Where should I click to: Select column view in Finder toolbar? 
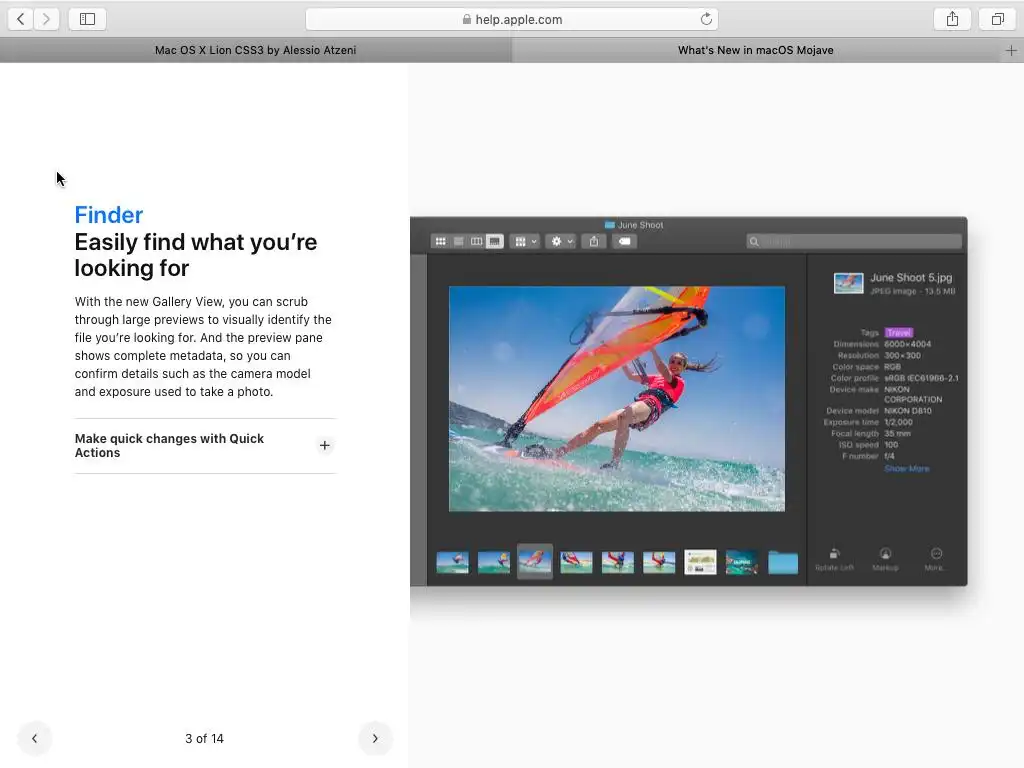tap(477, 242)
